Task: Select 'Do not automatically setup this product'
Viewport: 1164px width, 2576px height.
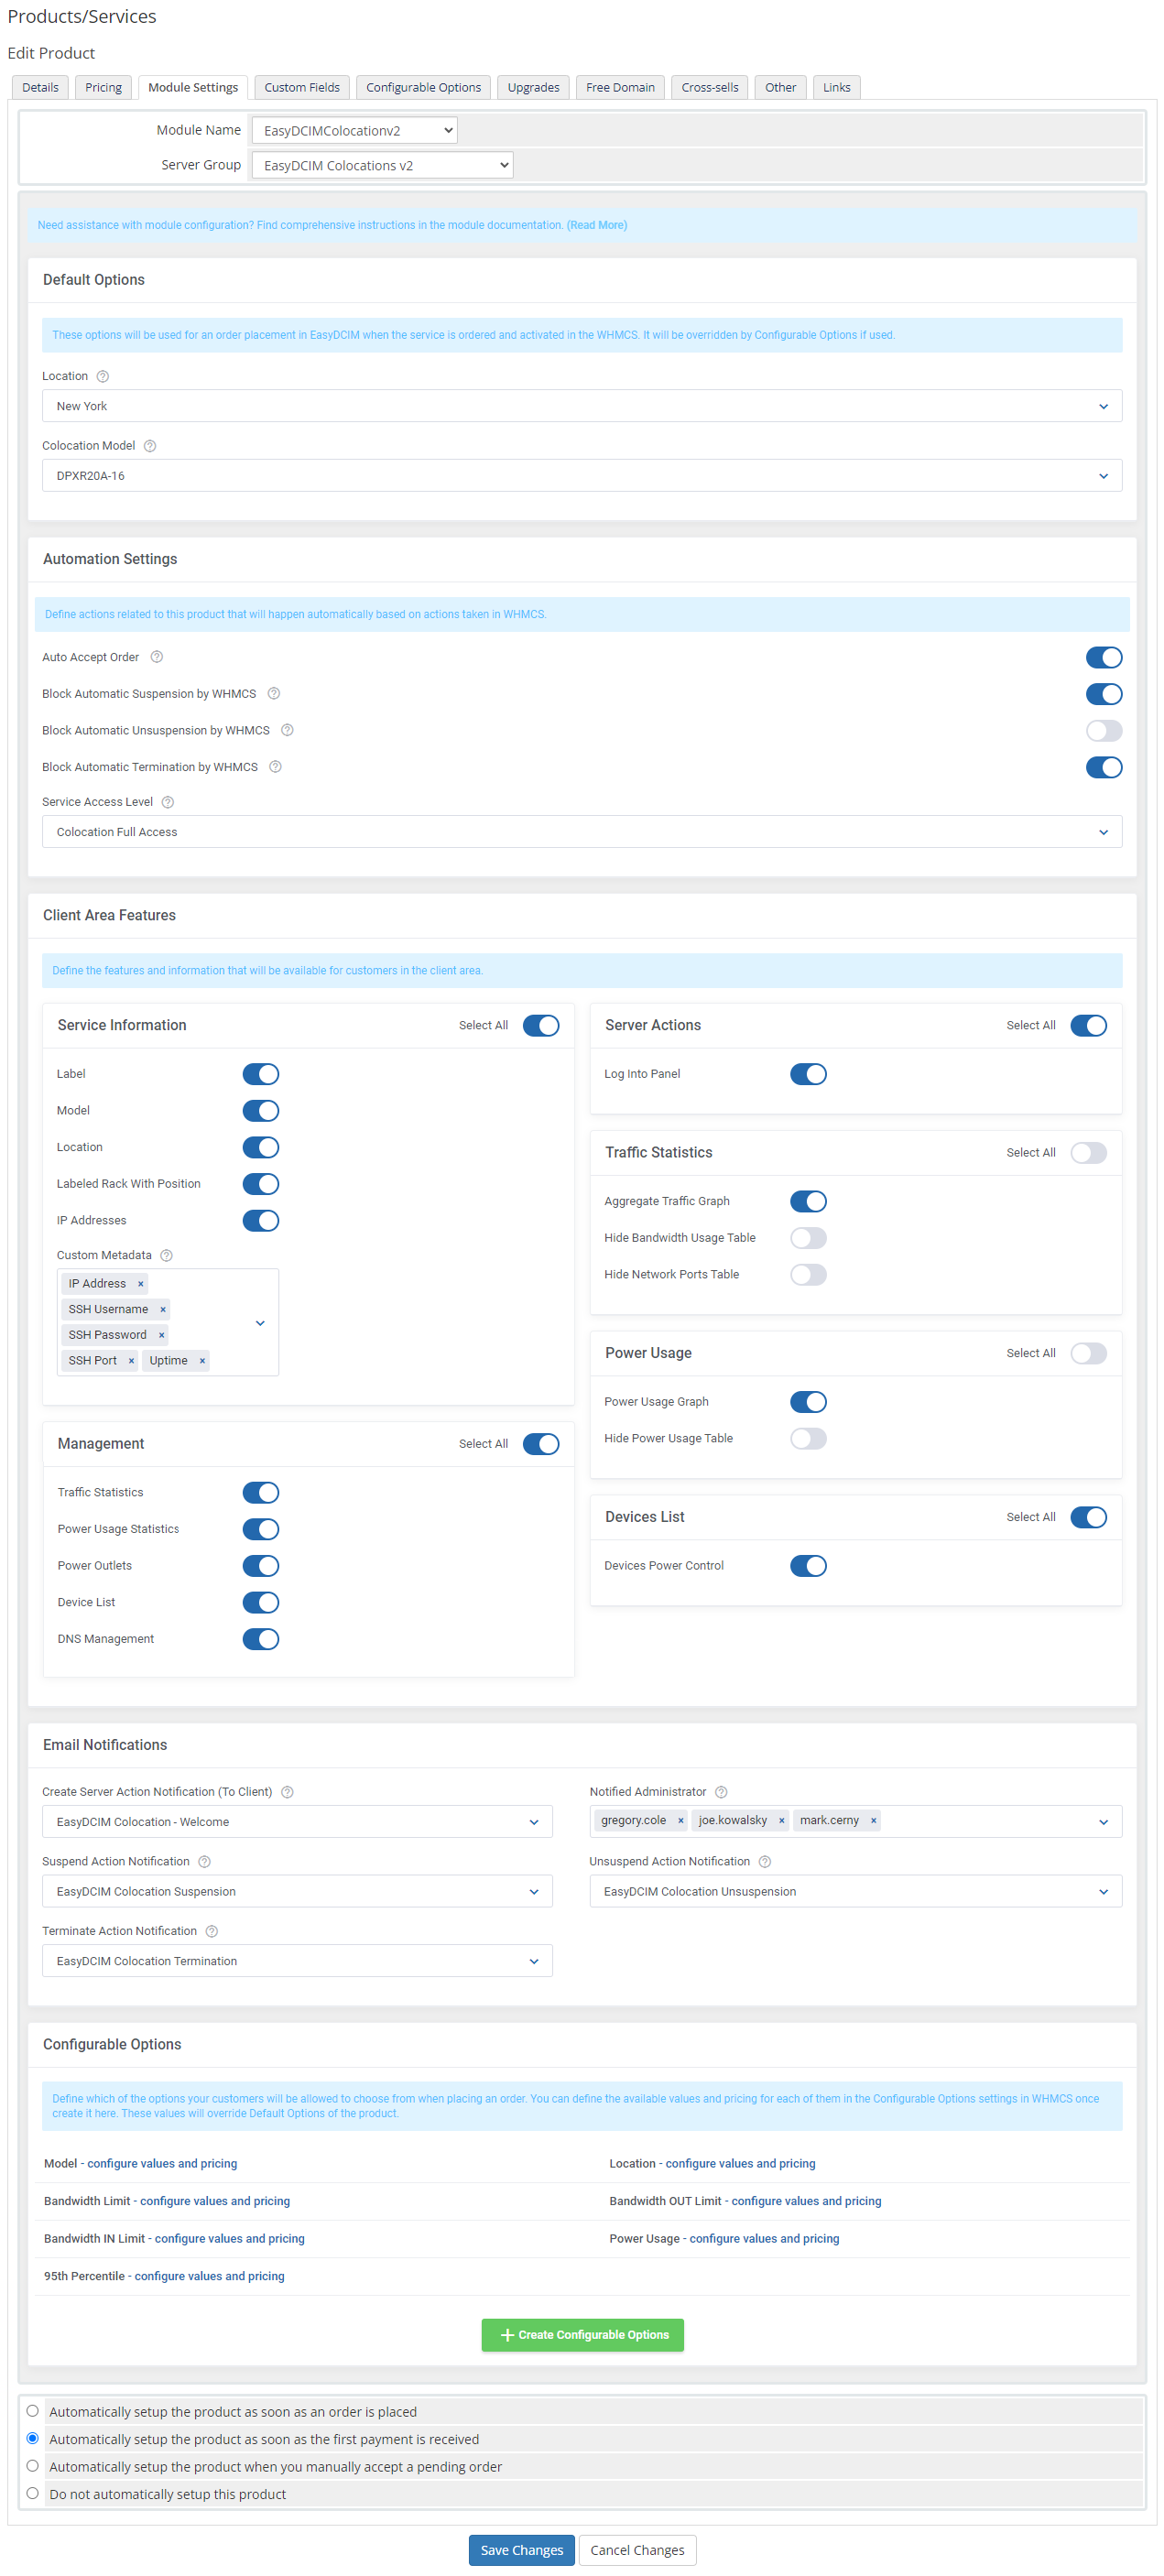Action: (x=33, y=2493)
